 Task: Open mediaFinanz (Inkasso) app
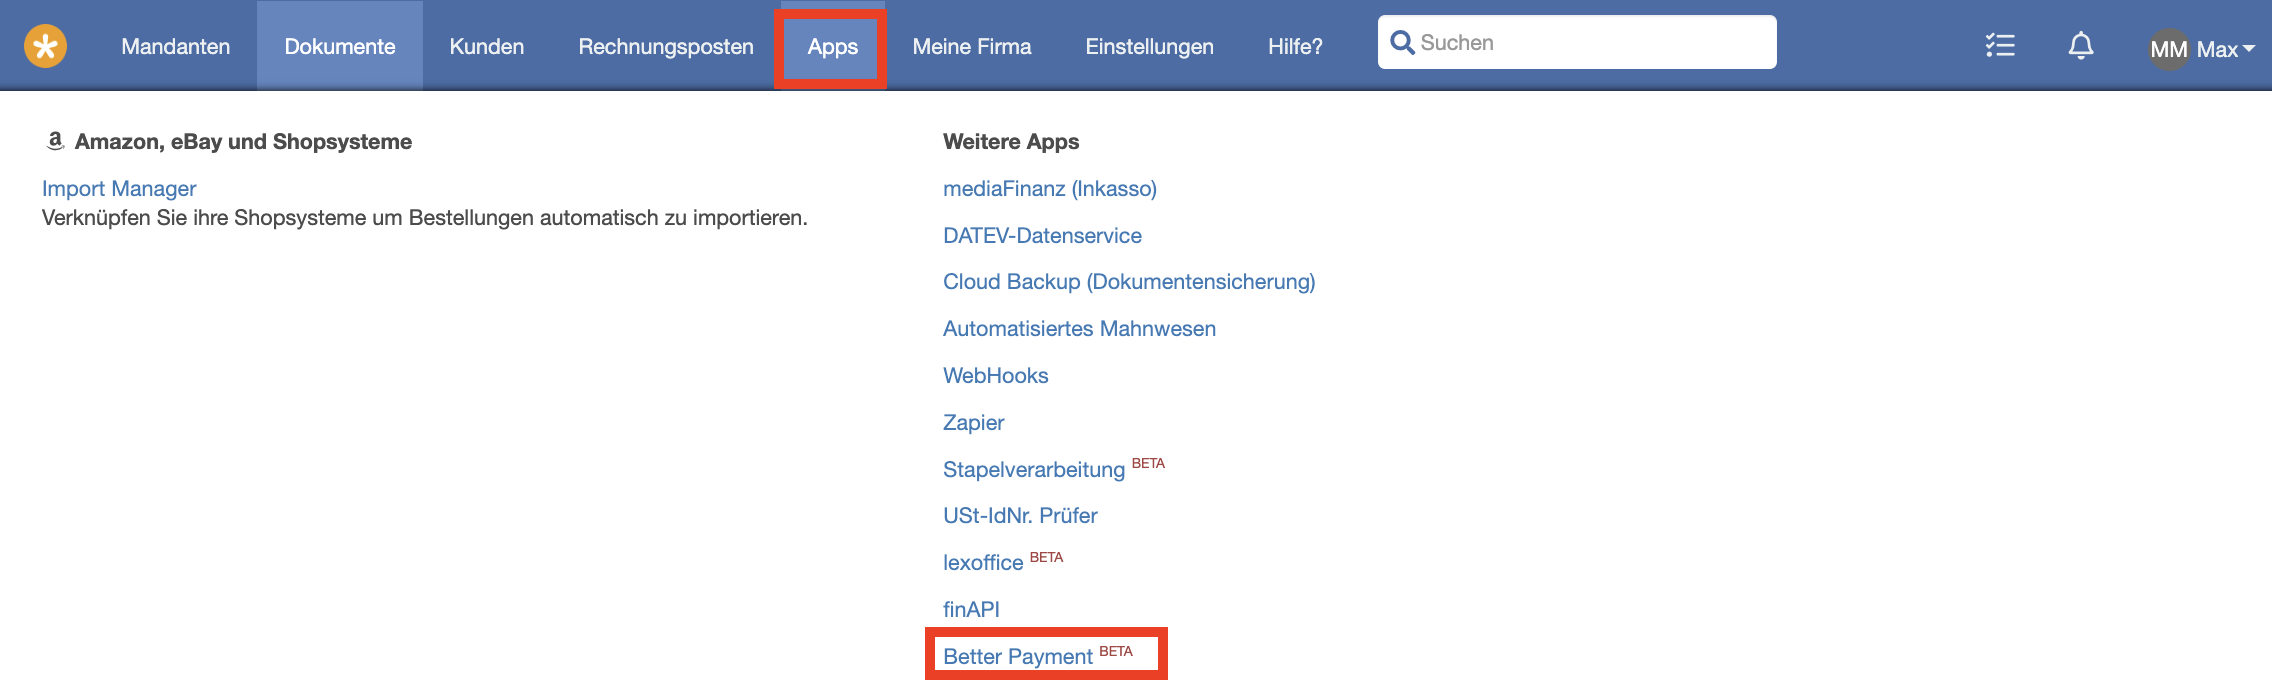(x=1050, y=188)
